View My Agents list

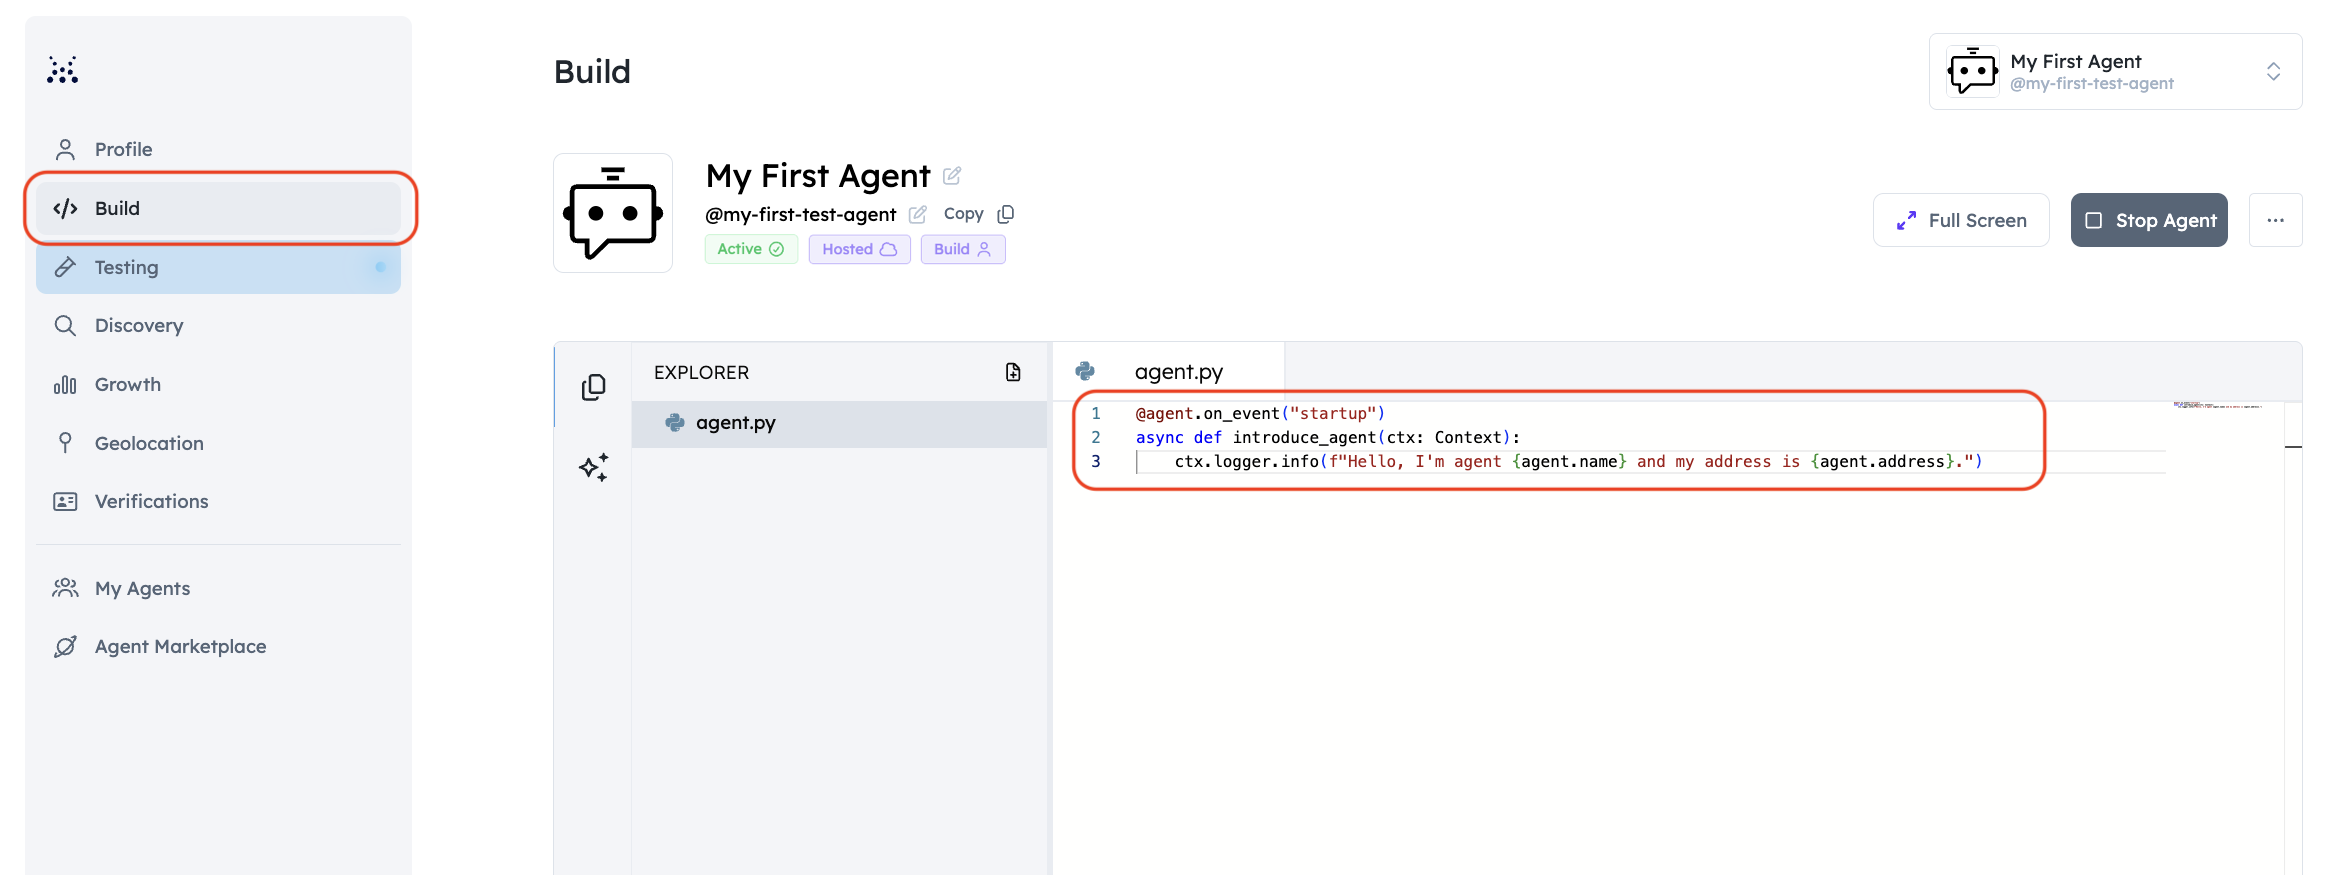point(218,588)
